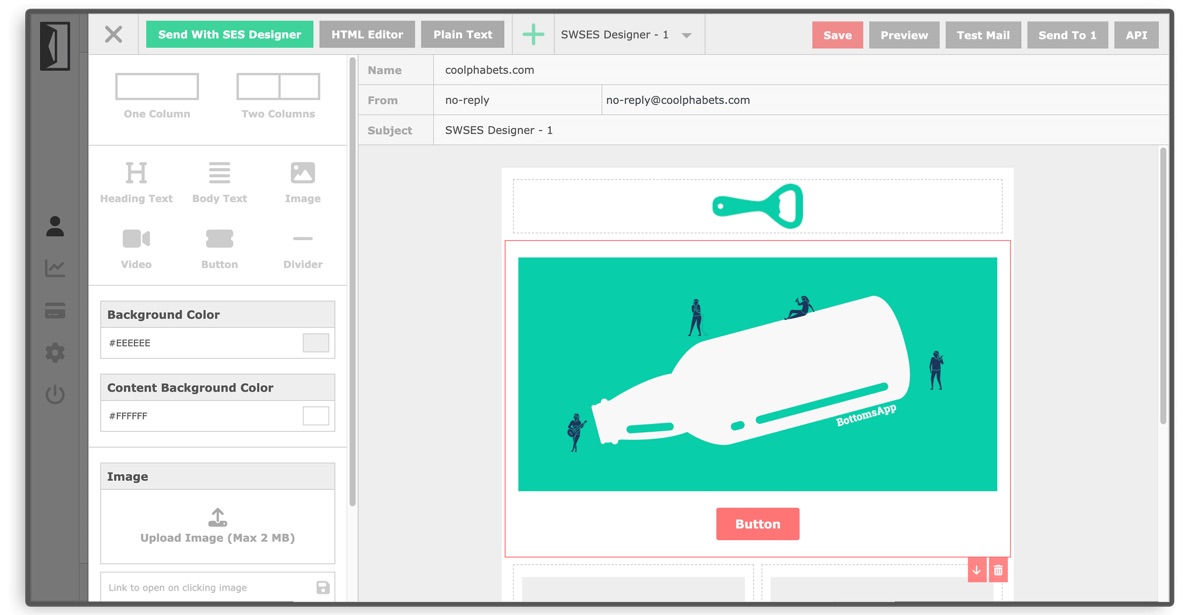Screen dimensions: 1200x615
Task: Click the Save button
Action: [837, 35]
